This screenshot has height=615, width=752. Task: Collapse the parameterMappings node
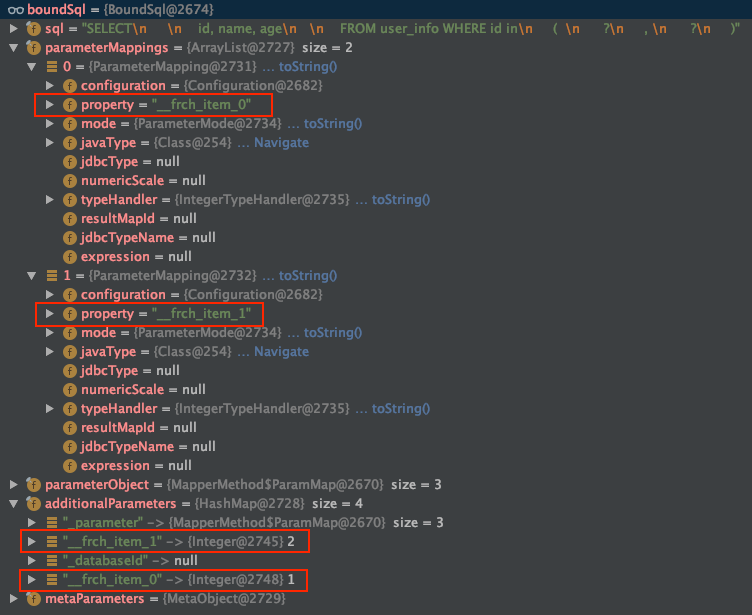pyautogui.click(x=13, y=47)
